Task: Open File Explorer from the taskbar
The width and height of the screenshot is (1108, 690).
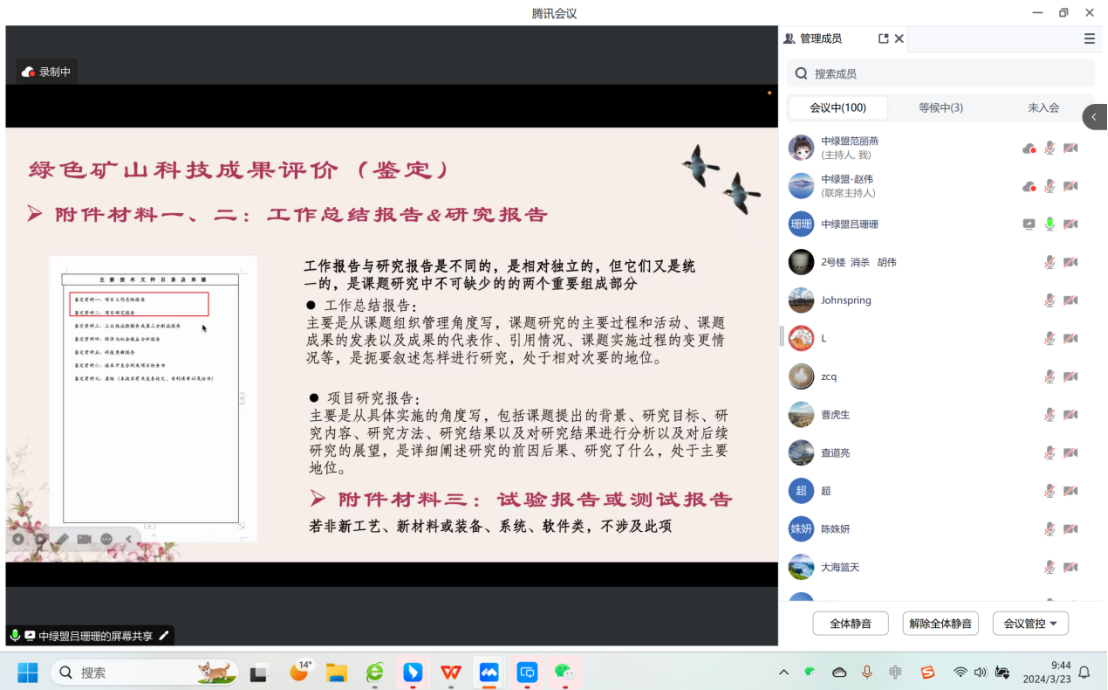Action: click(x=336, y=673)
